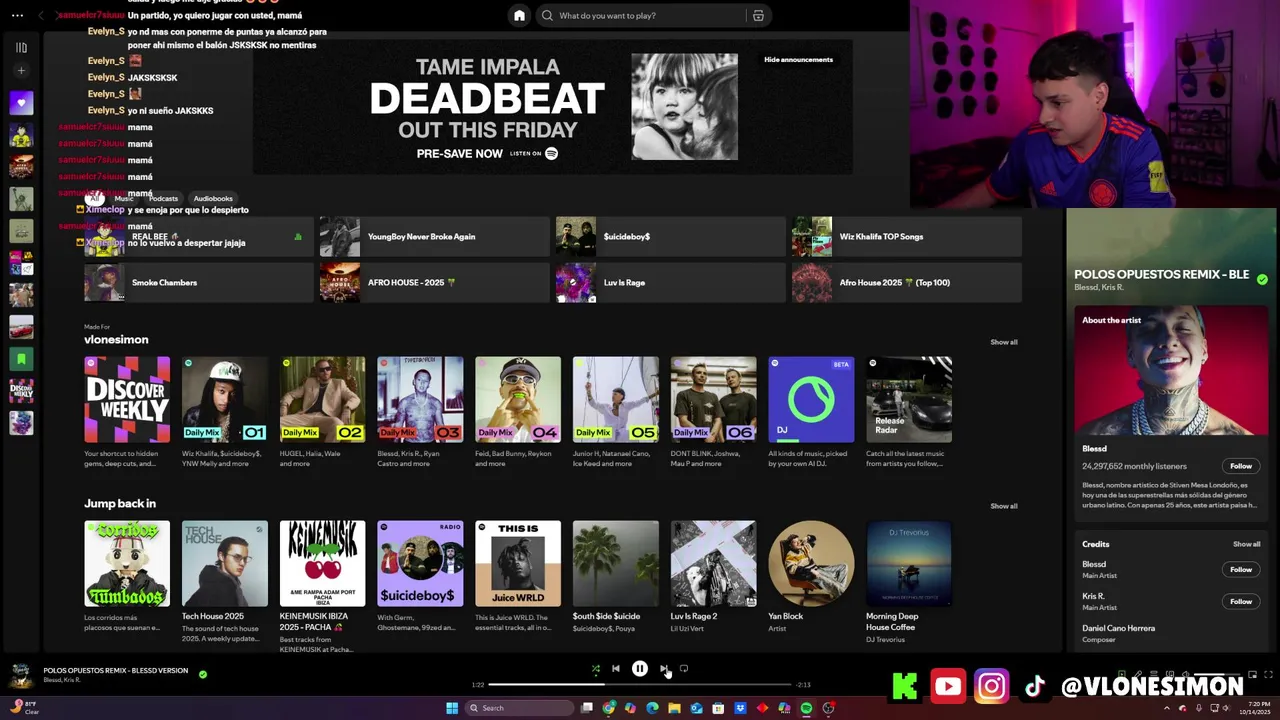Open Chrome from the taskbar
Image resolution: width=1280 pixels, height=720 pixels.
[x=609, y=708]
